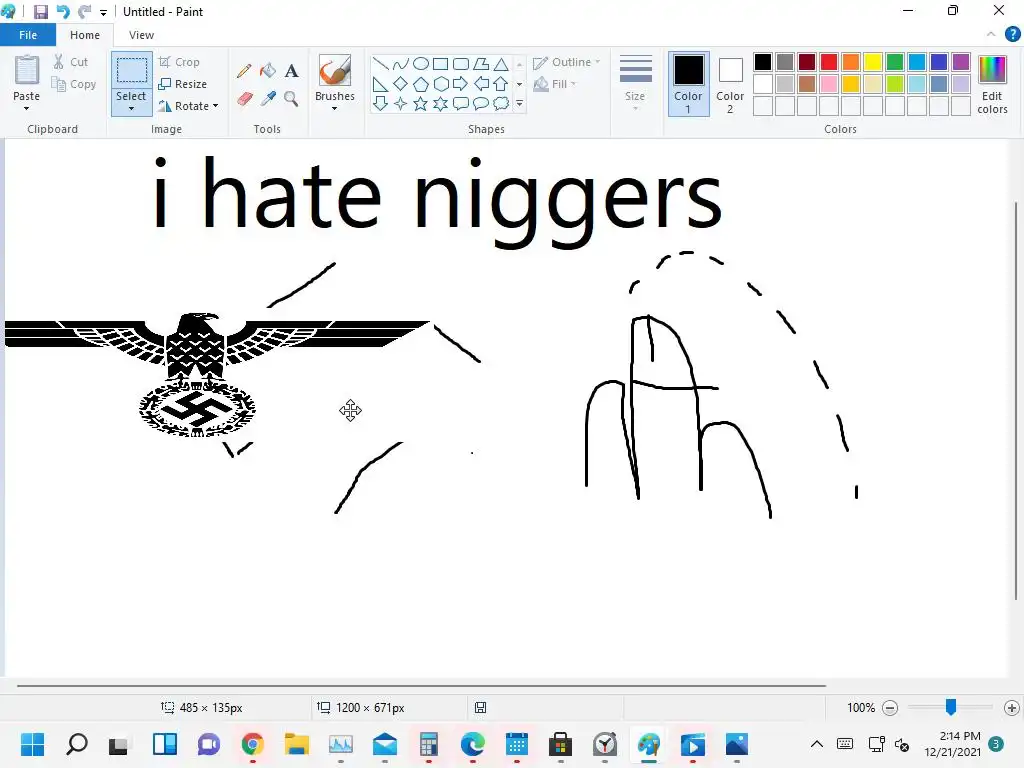This screenshot has height=768, width=1024.
Task: Select the Pencil tool
Action: [x=244, y=71]
